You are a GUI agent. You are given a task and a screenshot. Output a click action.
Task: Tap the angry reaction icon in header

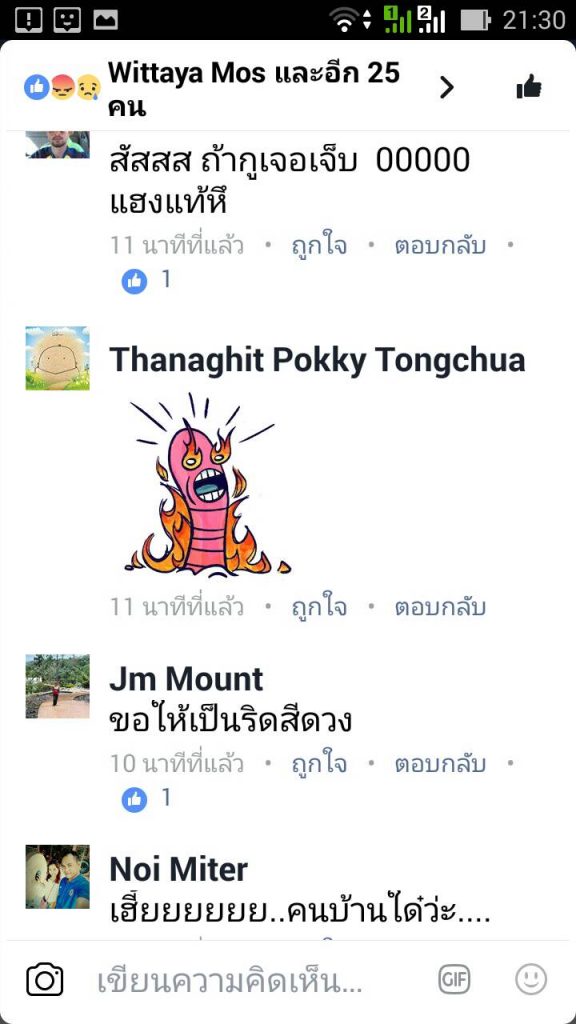pyautogui.click(x=63, y=87)
